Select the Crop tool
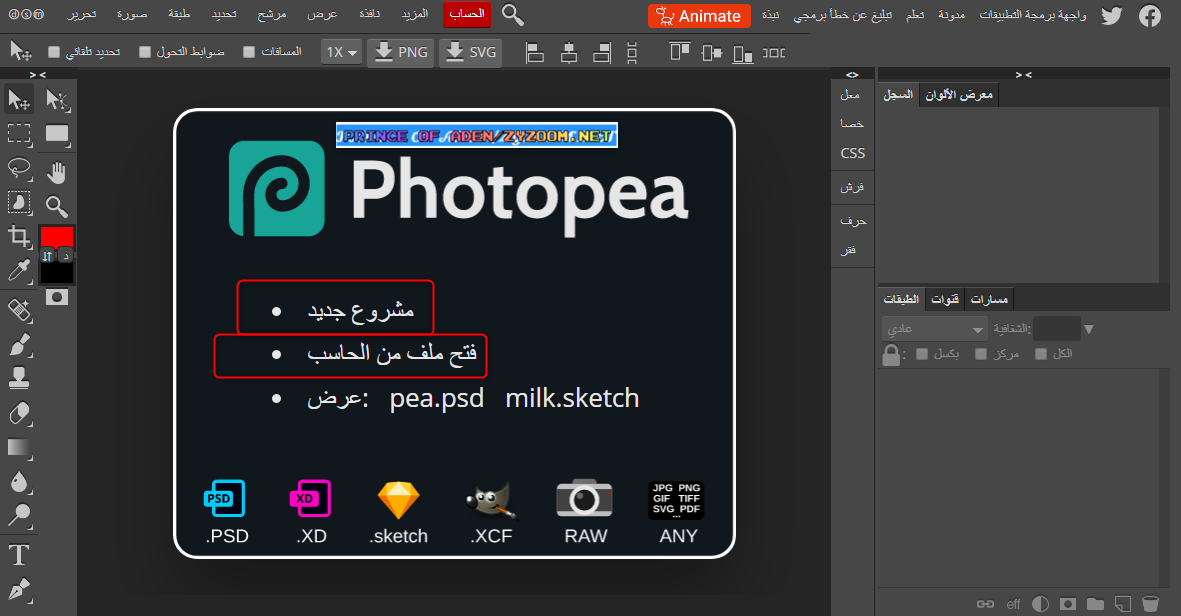Image resolution: width=1181 pixels, height=616 pixels. [x=19, y=236]
